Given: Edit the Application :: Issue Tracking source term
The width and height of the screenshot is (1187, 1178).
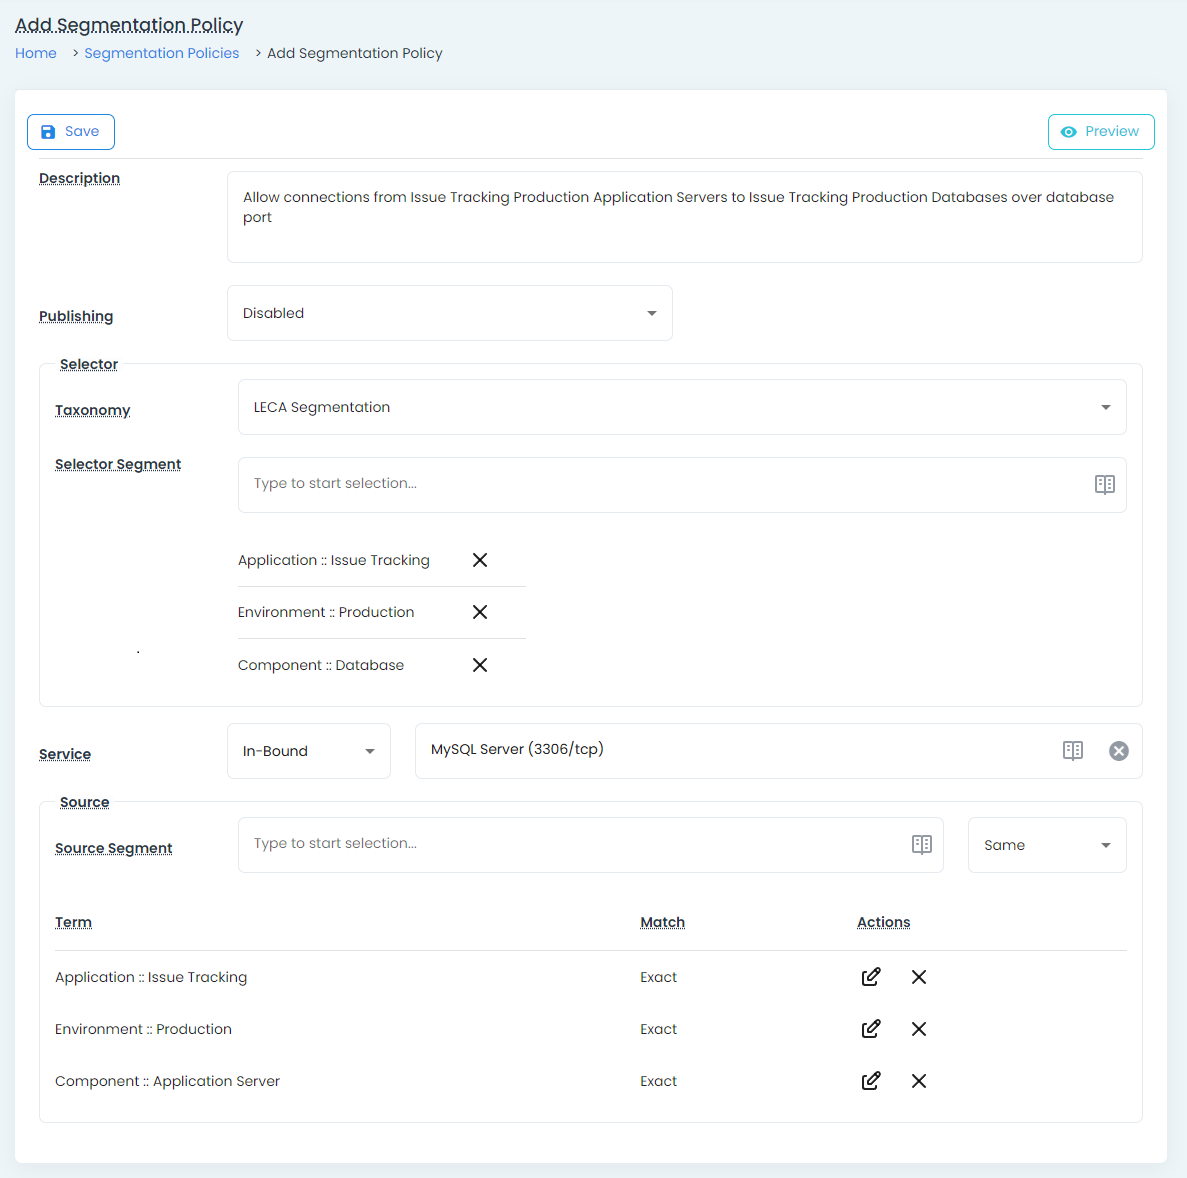Looking at the screenshot, I should 871,977.
